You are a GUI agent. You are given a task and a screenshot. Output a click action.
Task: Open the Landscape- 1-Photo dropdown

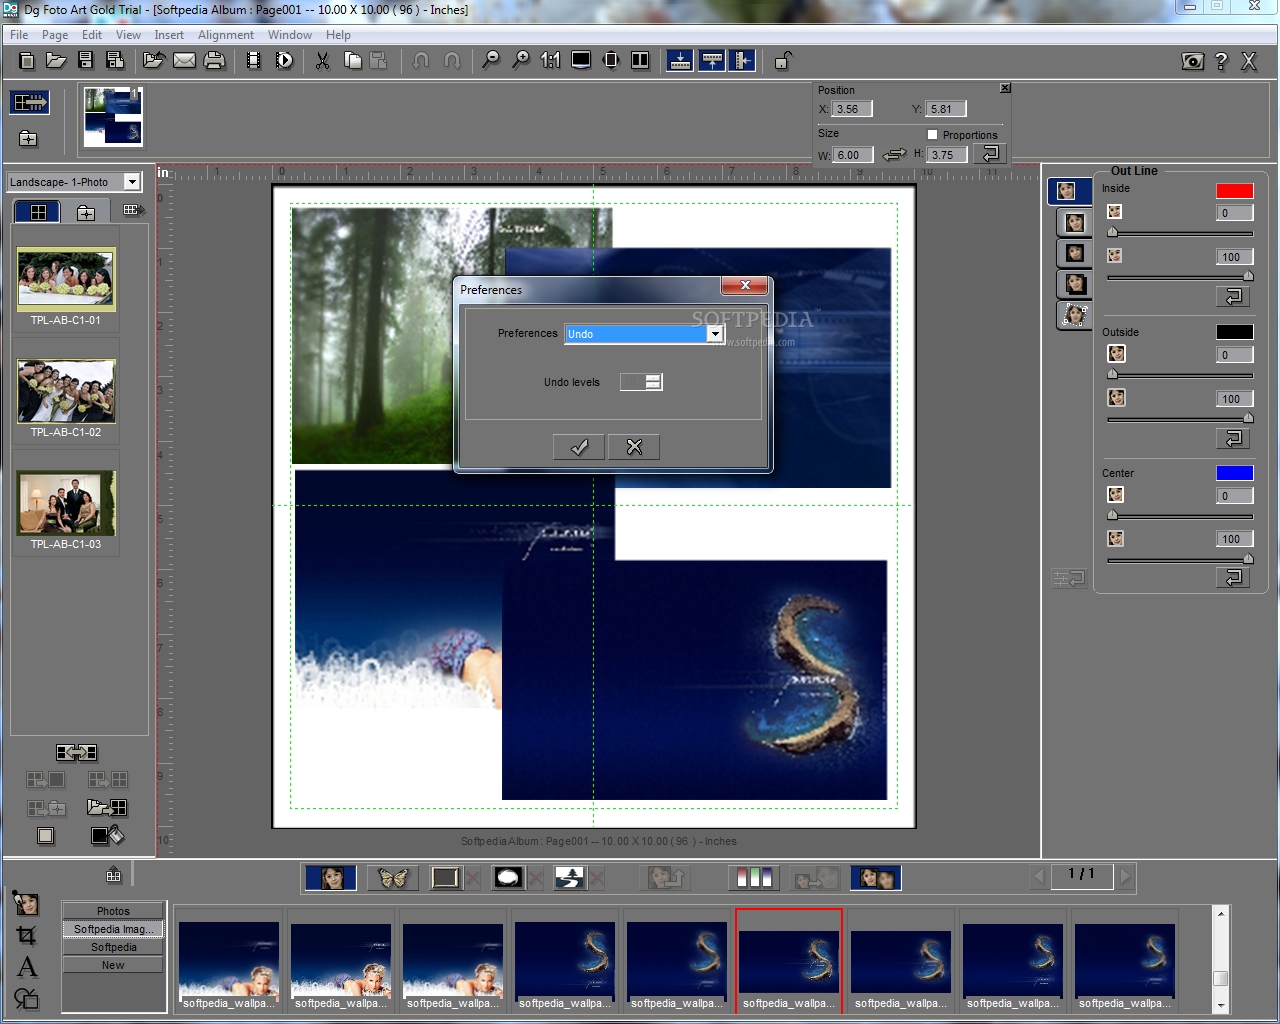point(131,182)
